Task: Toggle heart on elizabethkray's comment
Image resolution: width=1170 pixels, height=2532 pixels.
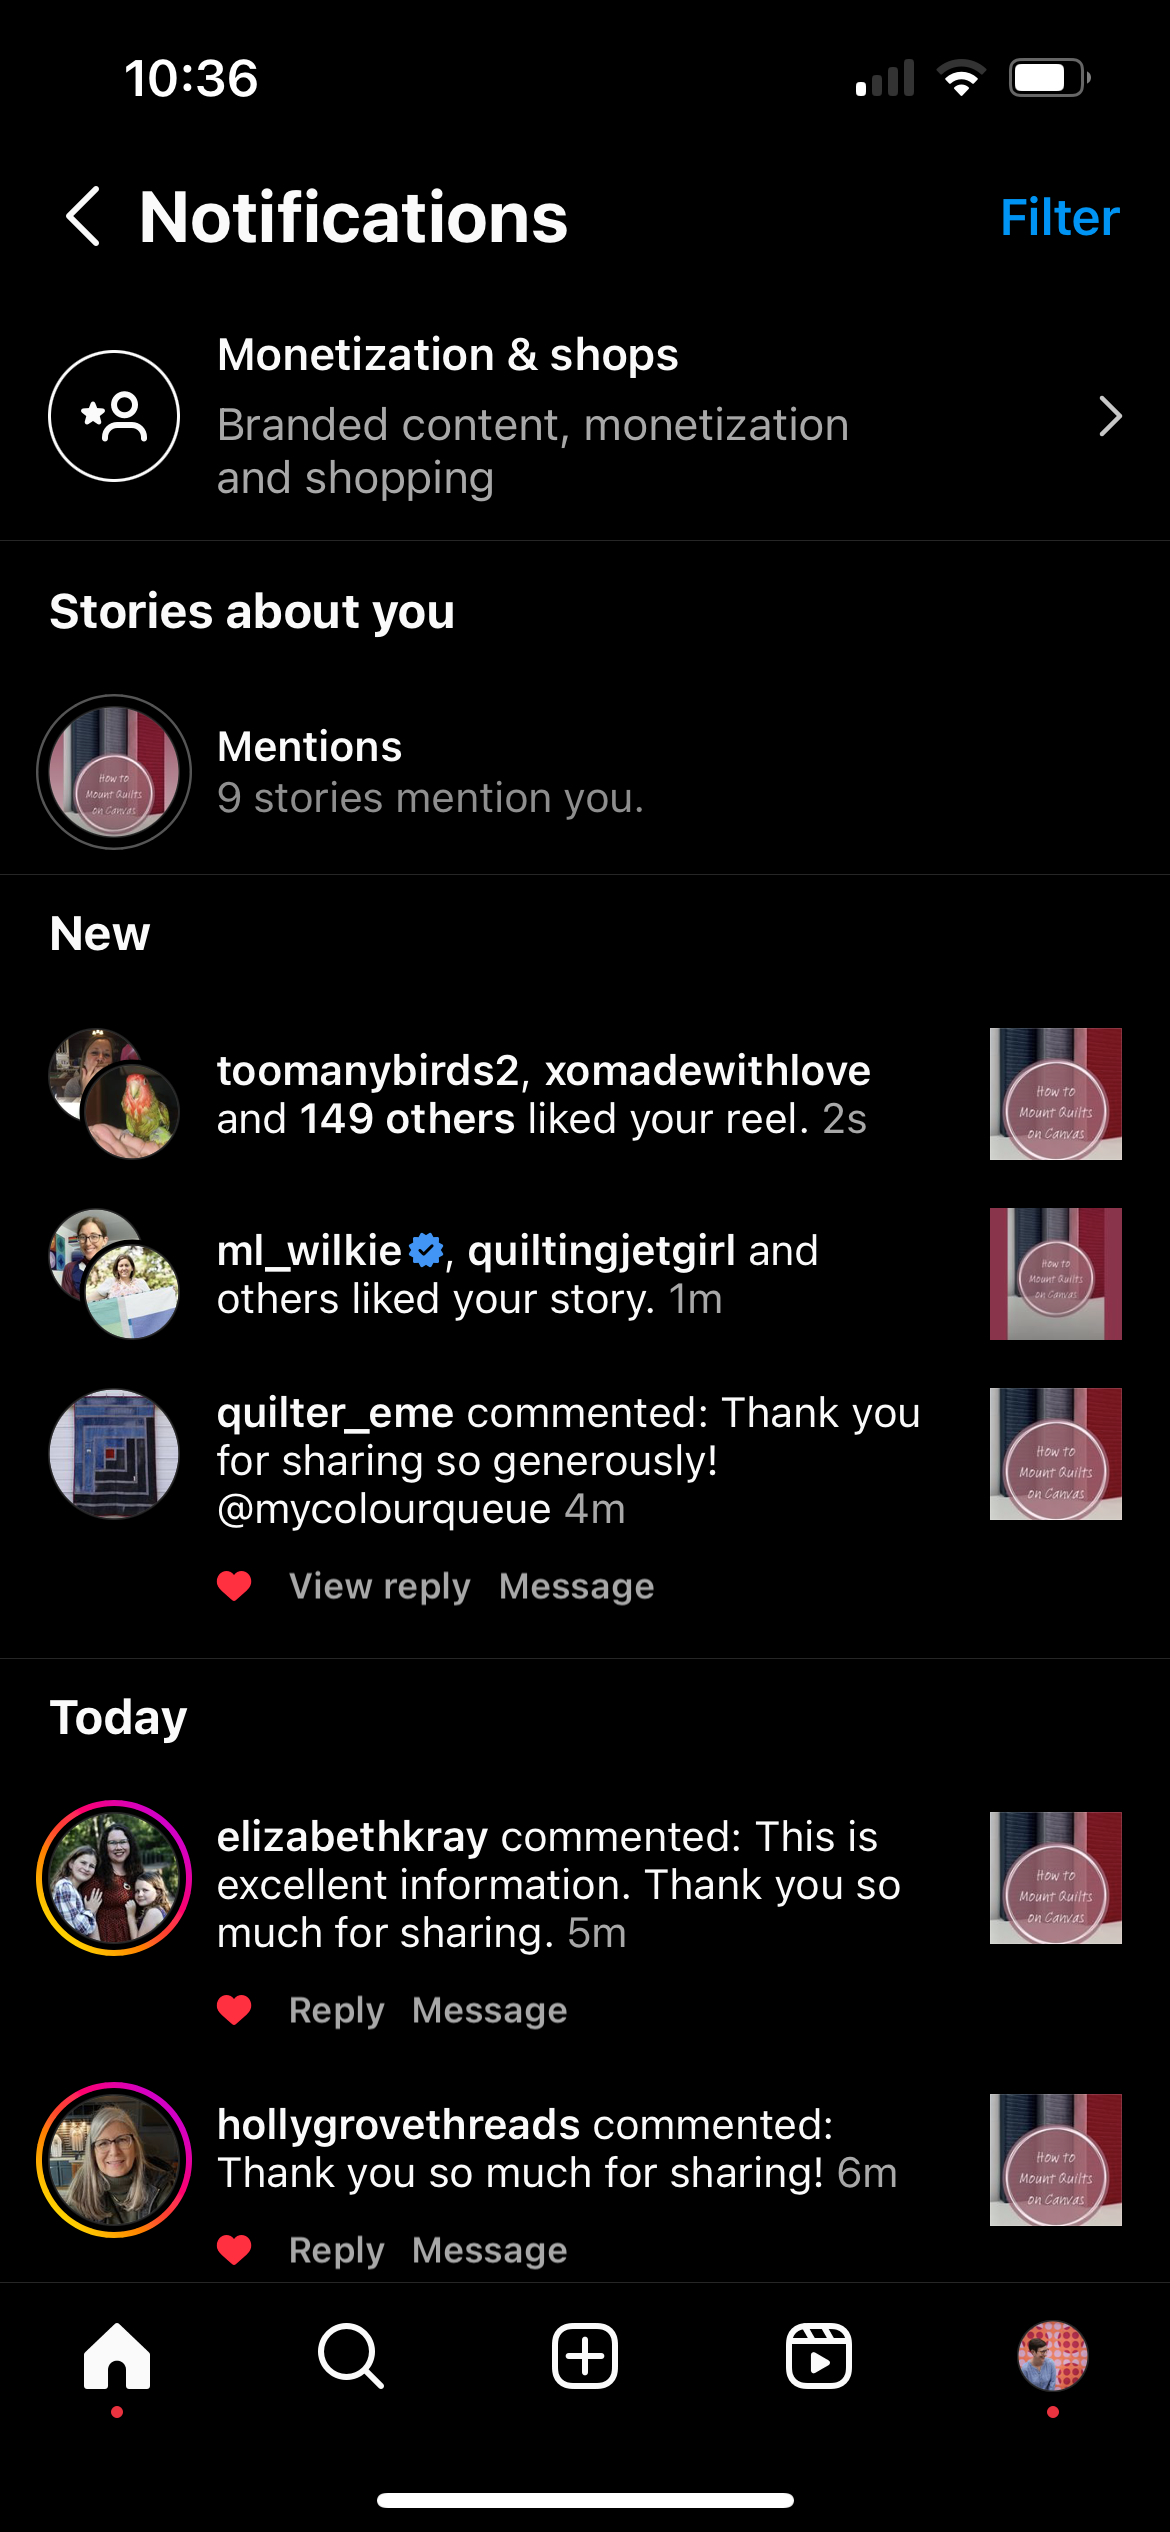Action: [x=235, y=2010]
